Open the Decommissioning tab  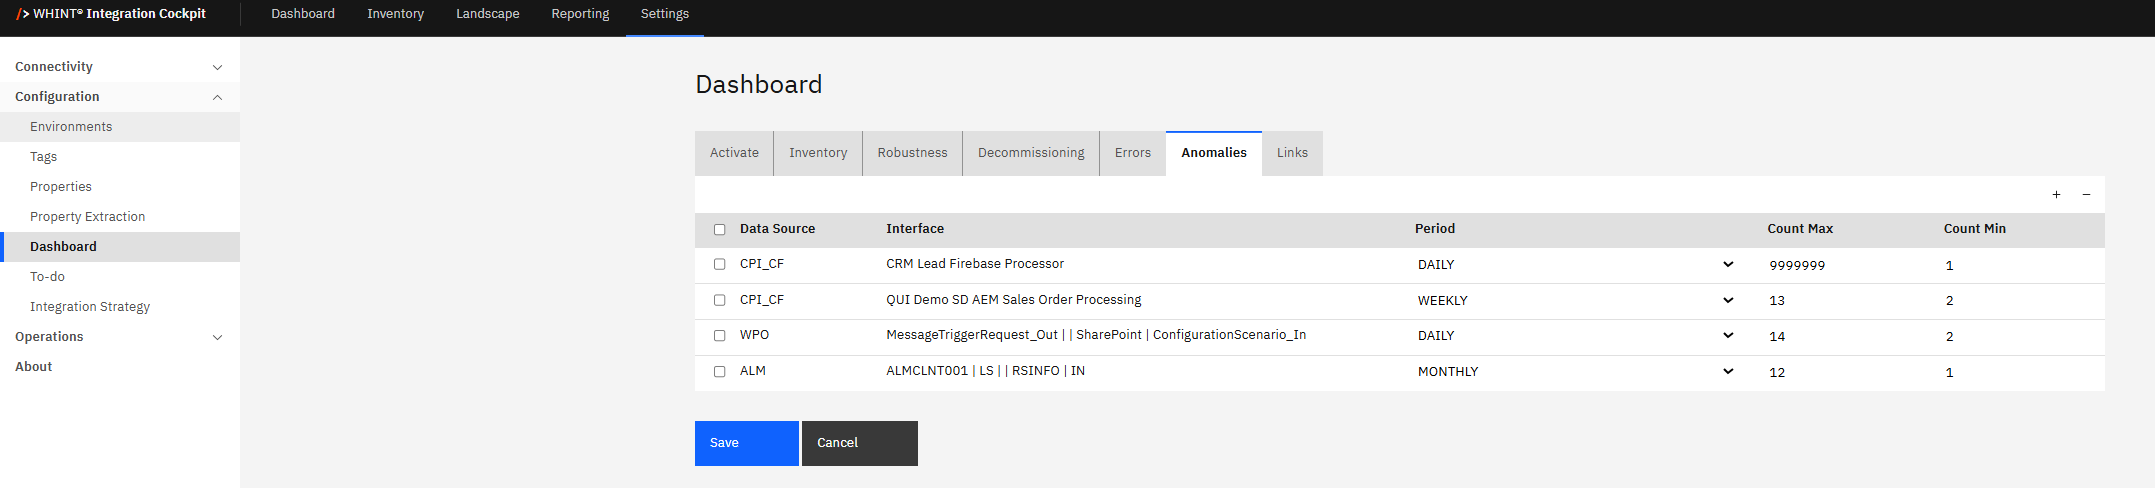1030,153
